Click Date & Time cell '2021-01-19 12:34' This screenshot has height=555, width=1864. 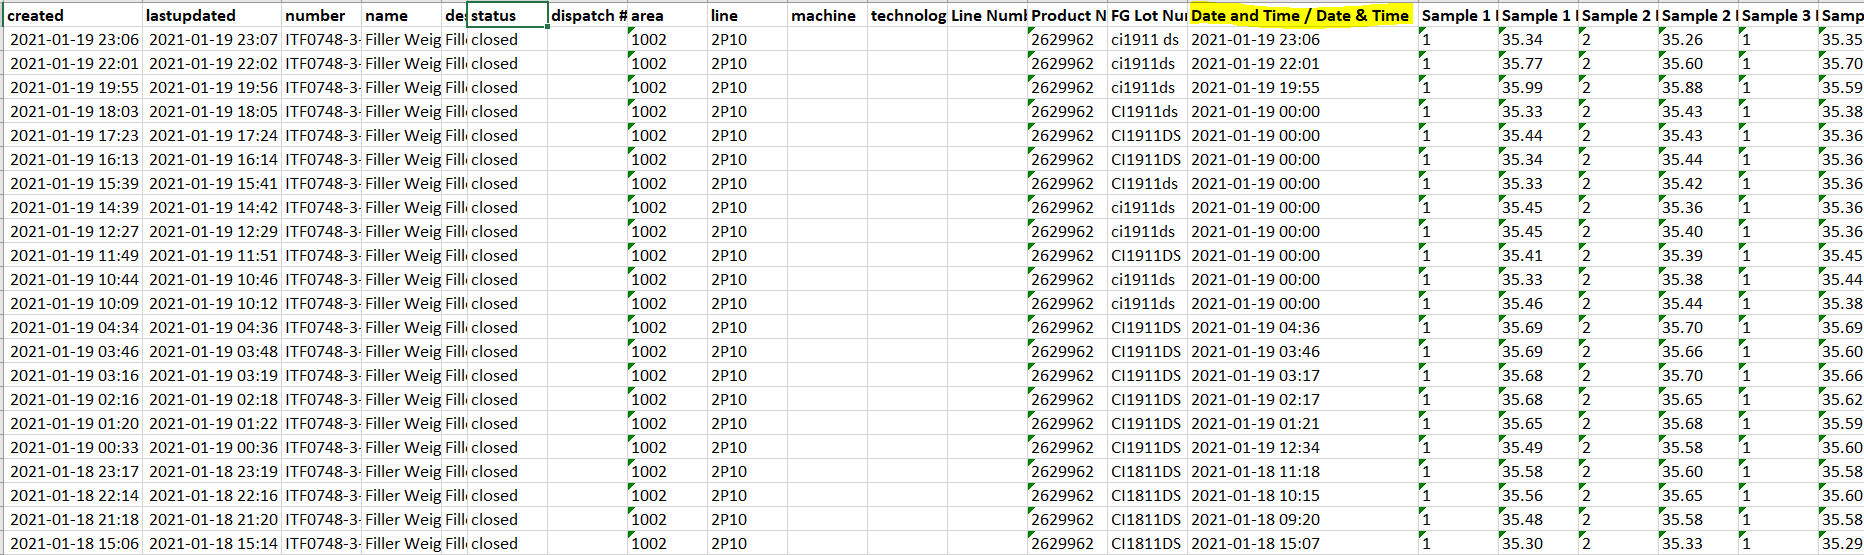coord(1303,447)
